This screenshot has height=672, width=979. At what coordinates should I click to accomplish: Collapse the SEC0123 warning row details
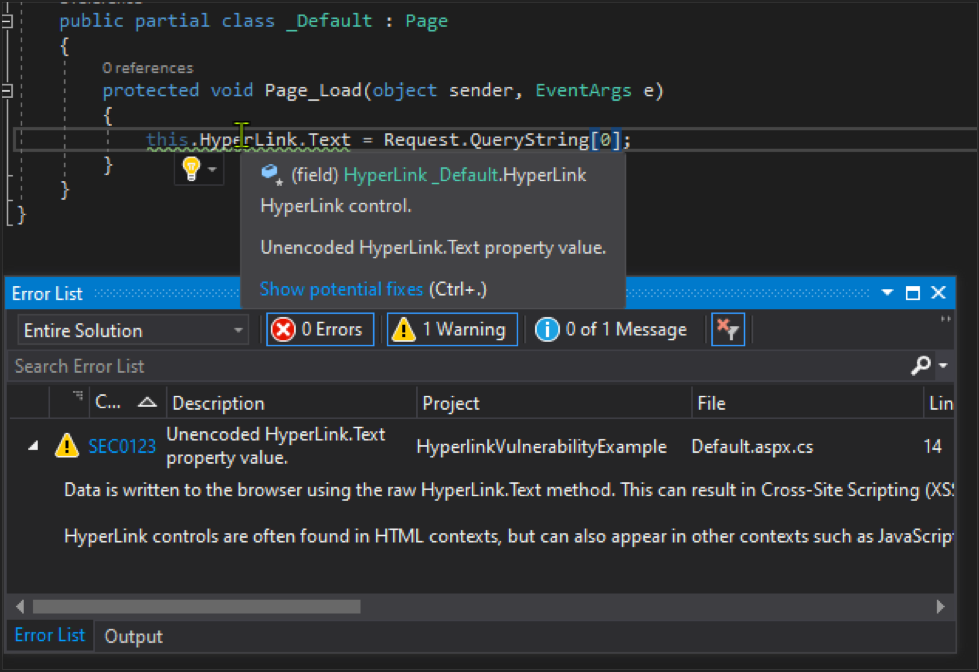coord(34,446)
